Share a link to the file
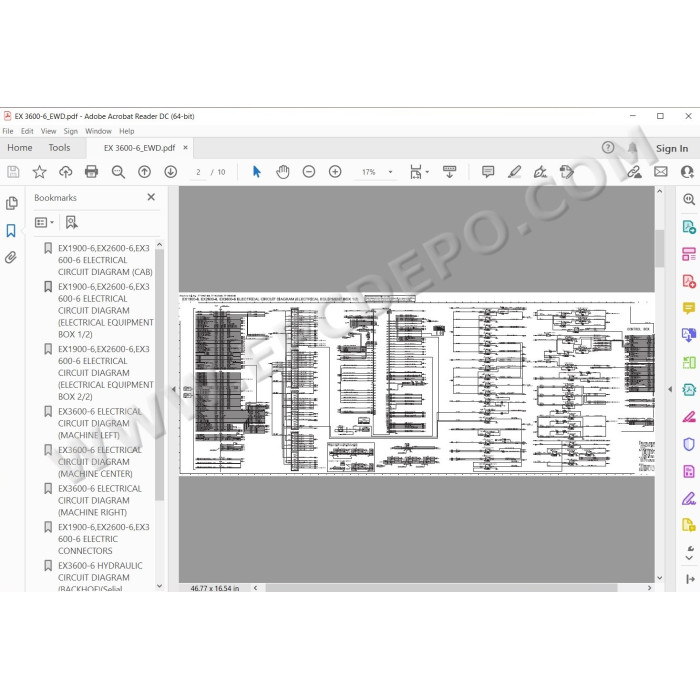This screenshot has height=700, width=700. 634,172
